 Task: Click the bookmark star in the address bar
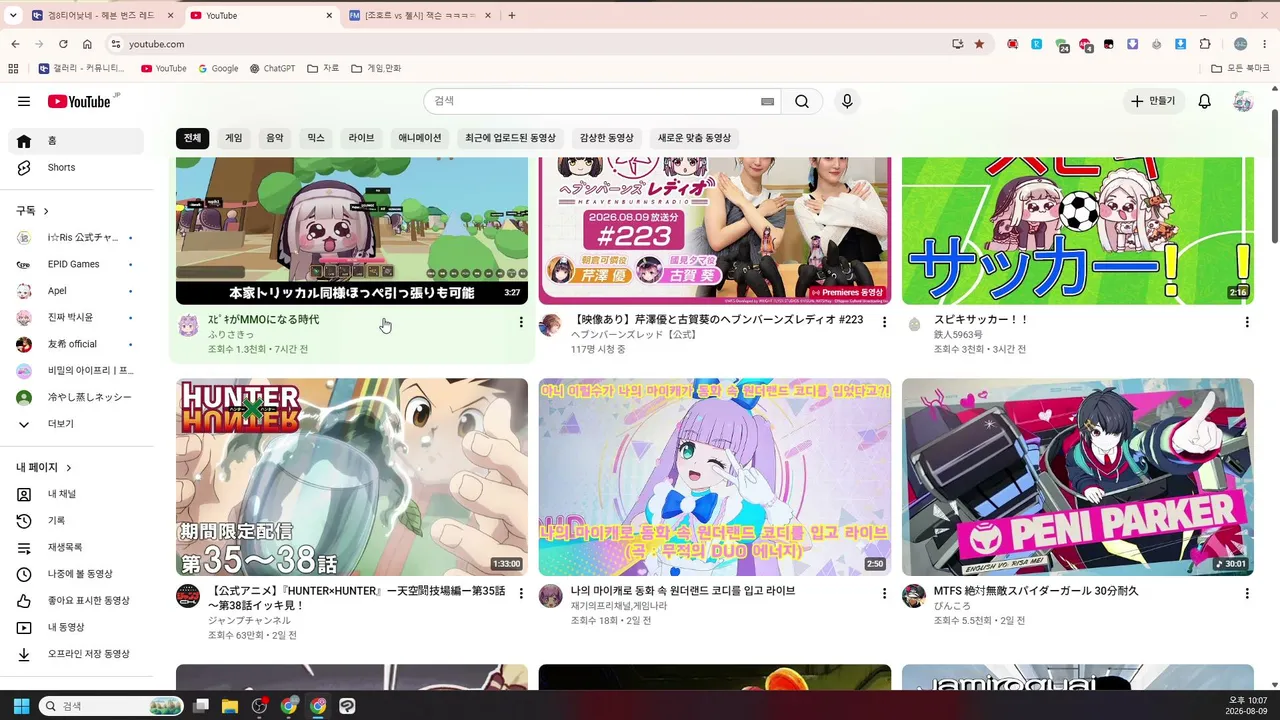(x=979, y=44)
